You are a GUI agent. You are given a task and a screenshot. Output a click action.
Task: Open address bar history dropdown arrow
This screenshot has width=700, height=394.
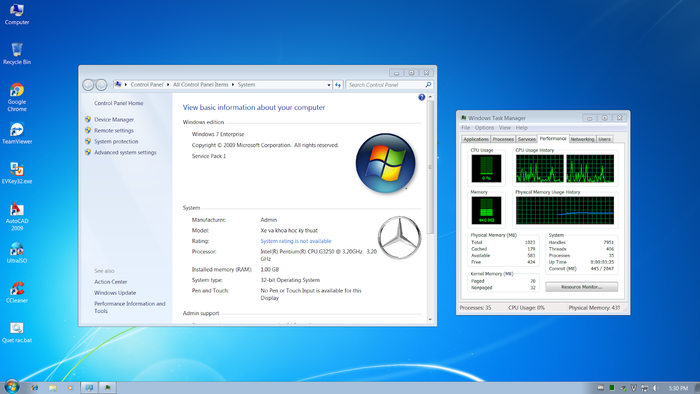(329, 85)
